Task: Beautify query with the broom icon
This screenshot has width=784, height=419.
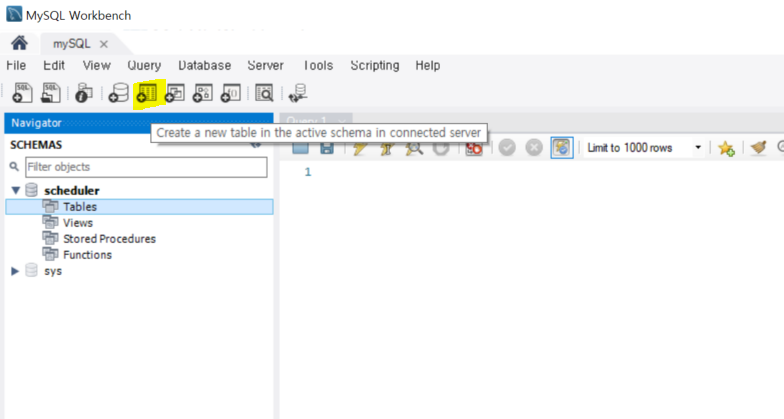Action: [x=758, y=148]
